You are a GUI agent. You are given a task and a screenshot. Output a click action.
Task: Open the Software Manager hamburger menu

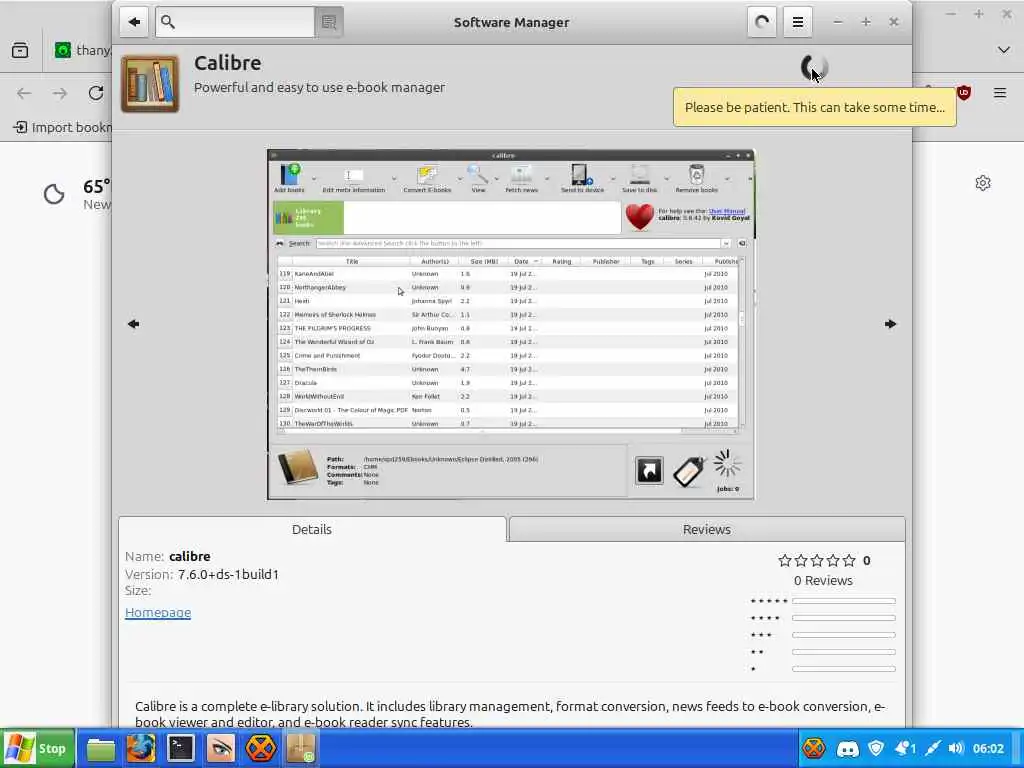[797, 22]
